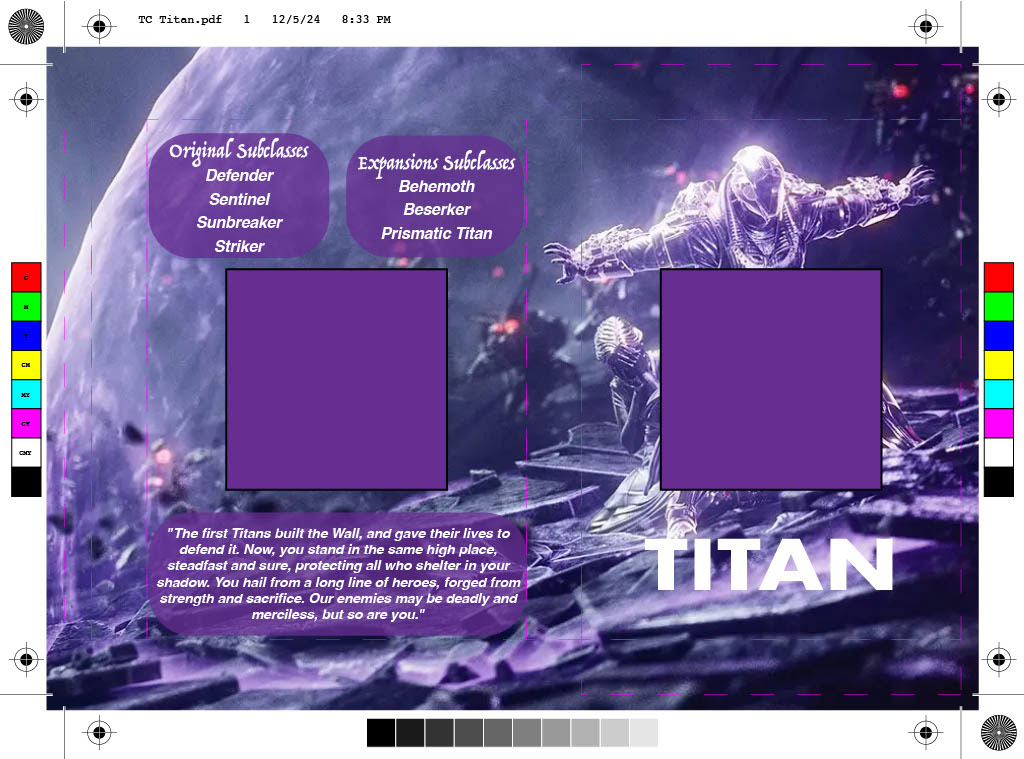Select the Expansions Subclasses panel header
The height and width of the screenshot is (759, 1024).
pos(435,163)
